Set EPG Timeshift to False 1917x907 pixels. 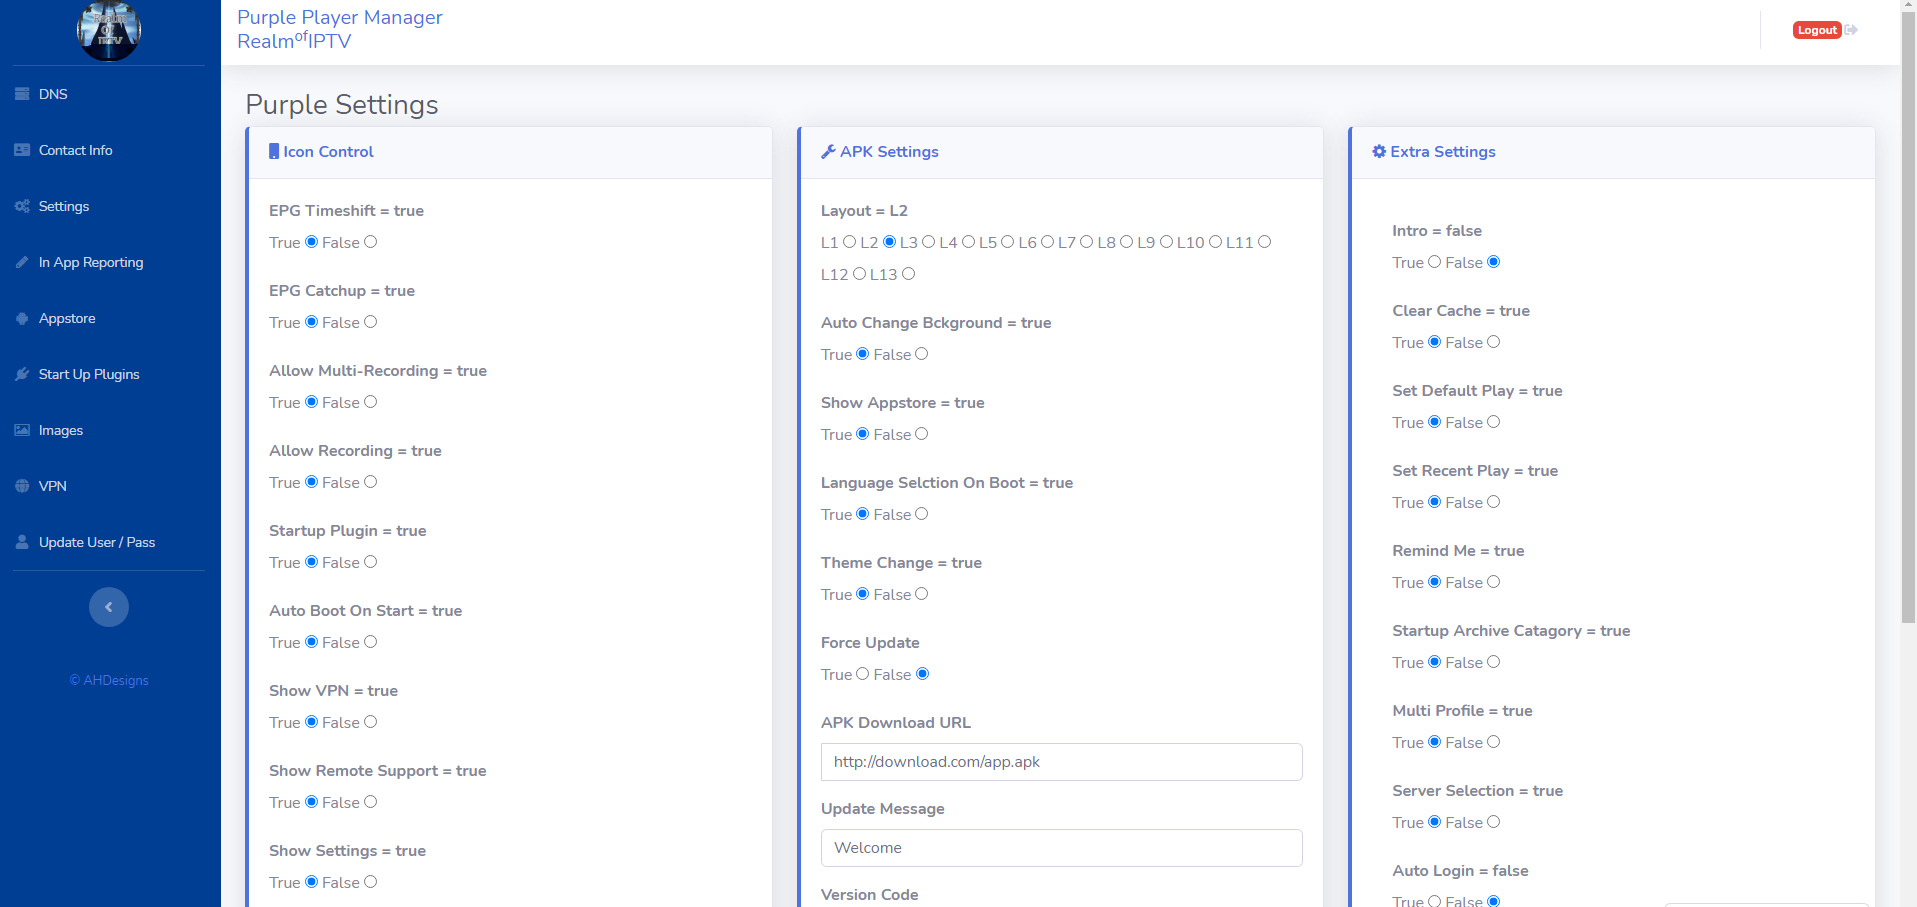point(371,242)
